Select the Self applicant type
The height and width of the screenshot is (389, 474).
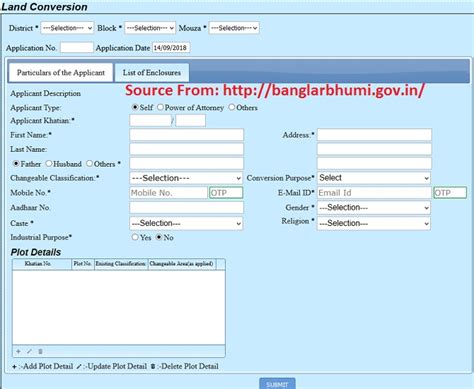coord(135,107)
